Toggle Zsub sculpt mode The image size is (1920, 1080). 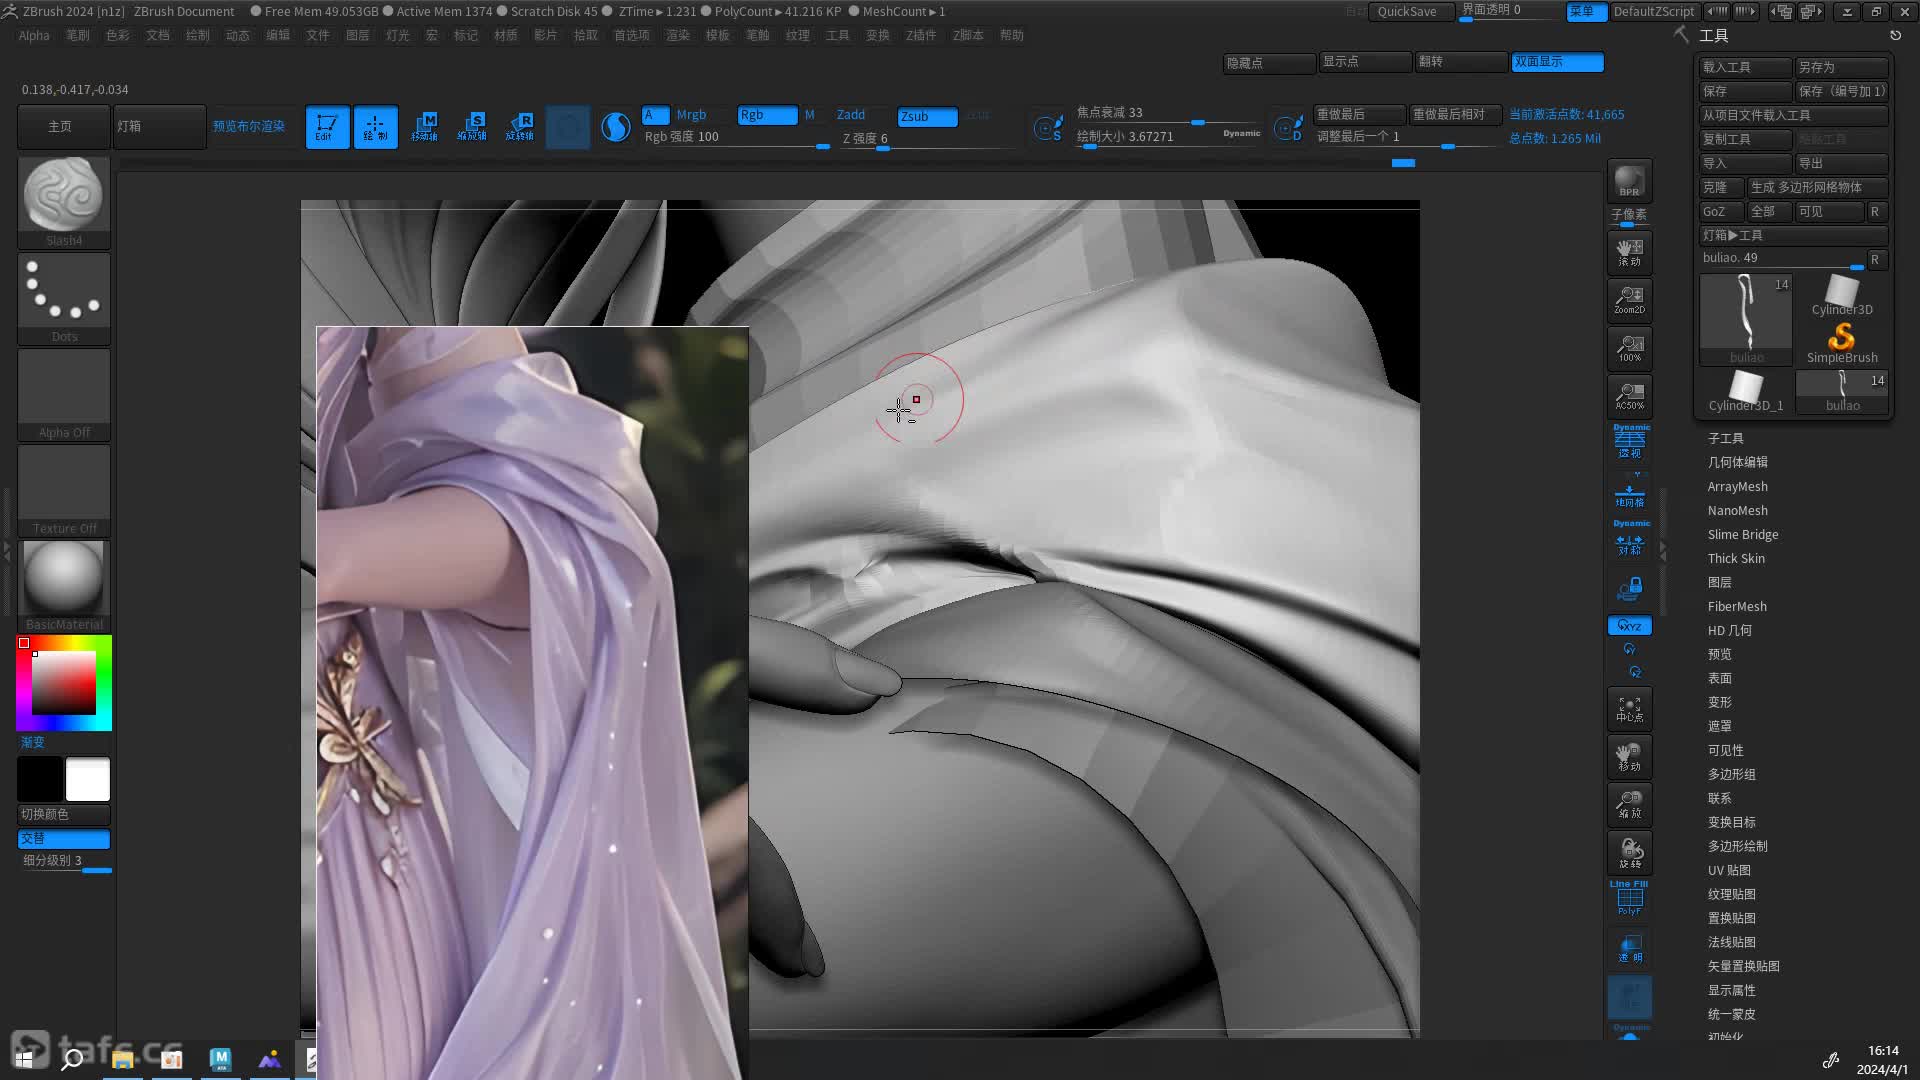coord(927,116)
